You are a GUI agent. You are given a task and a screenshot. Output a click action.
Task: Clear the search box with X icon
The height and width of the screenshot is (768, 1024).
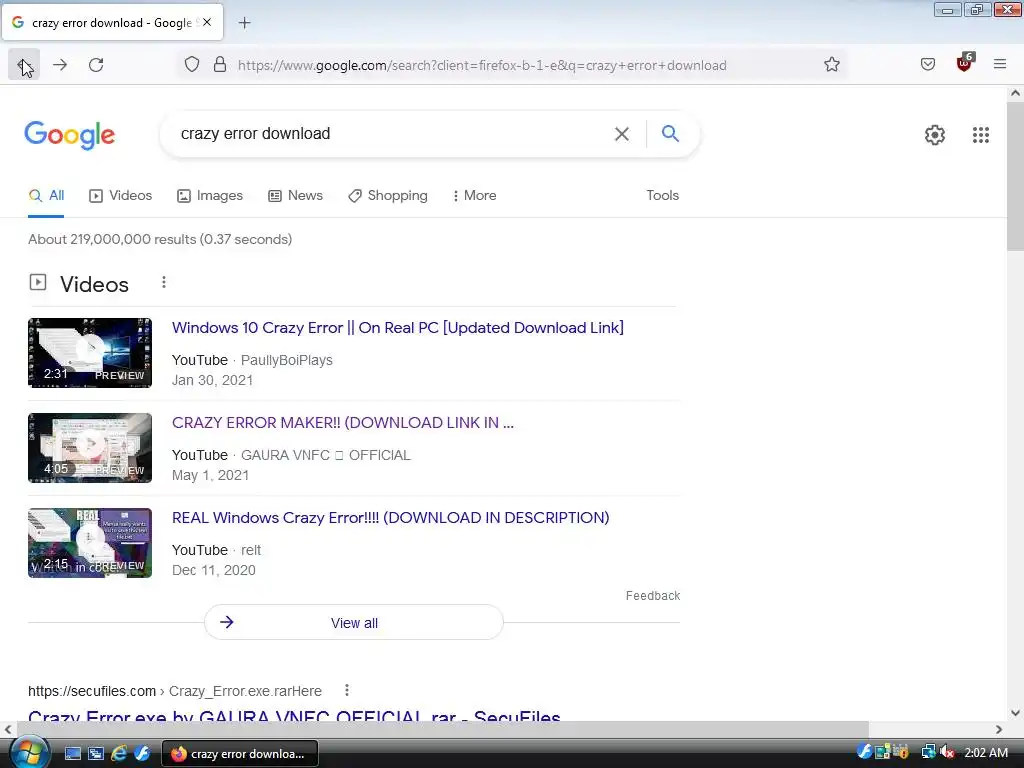pyautogui.click(x=622, y=134)
